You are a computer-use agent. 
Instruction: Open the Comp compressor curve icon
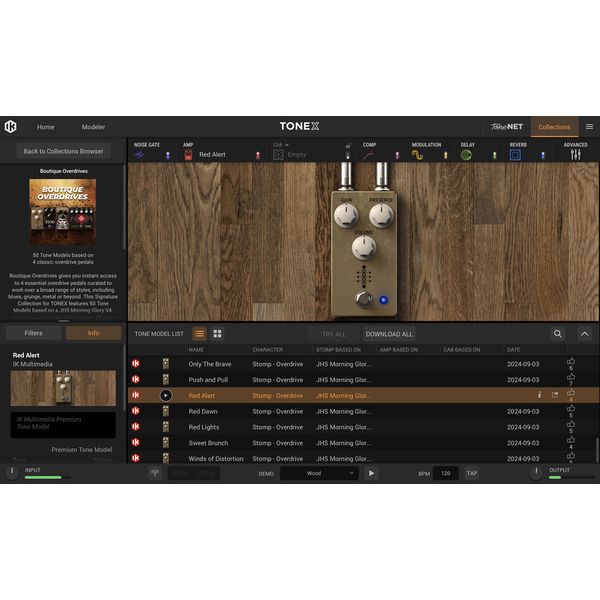[368, 155]
